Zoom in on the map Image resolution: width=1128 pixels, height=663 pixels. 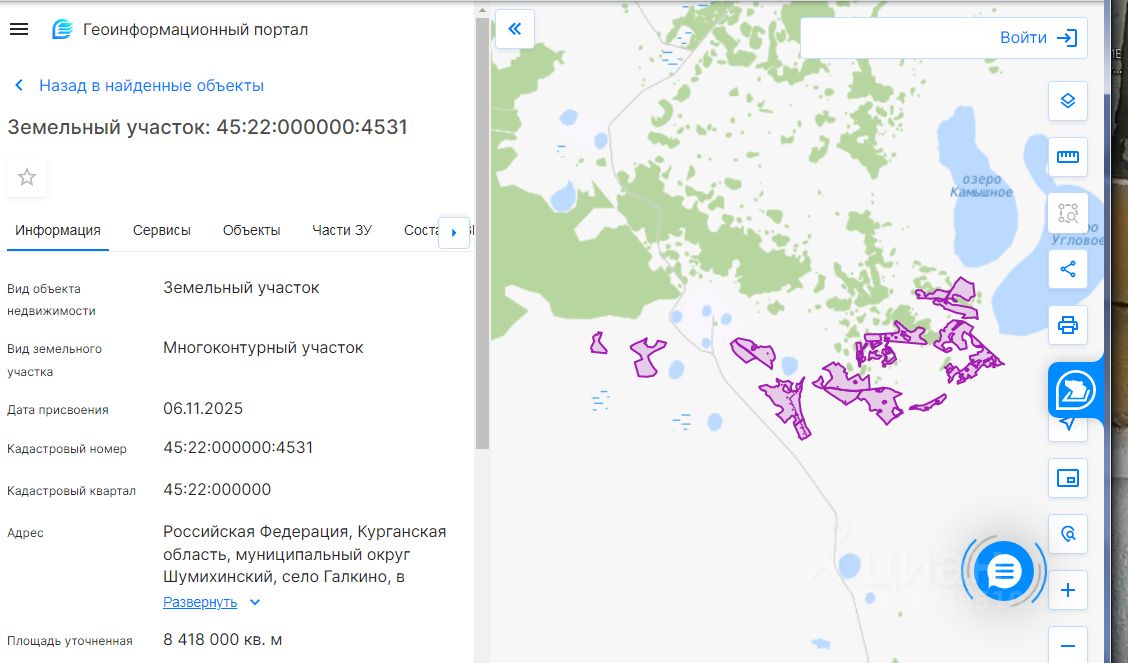(1067, 590)
